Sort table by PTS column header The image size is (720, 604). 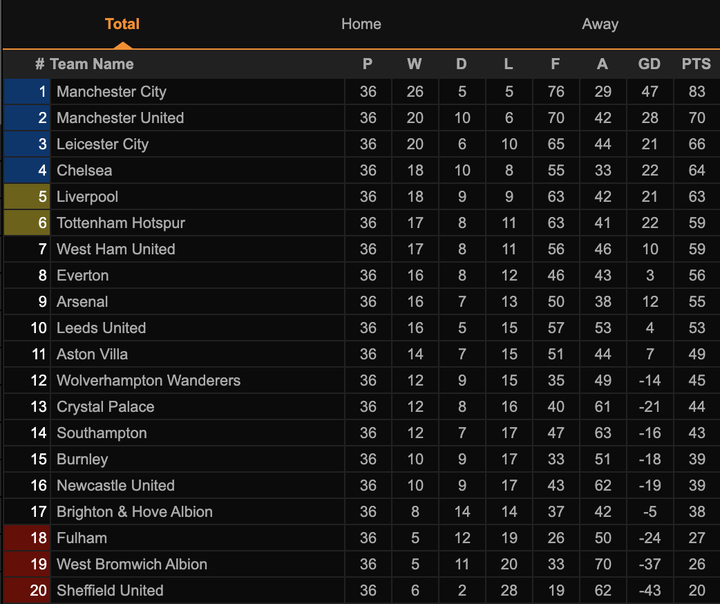click(696, 64)
